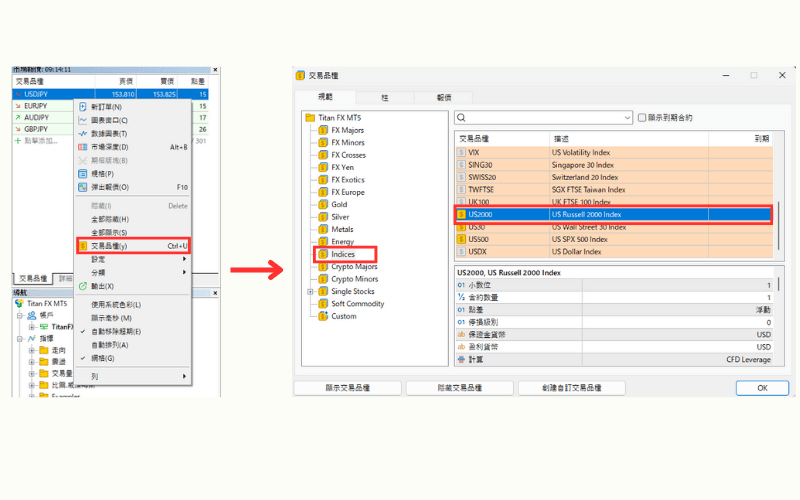Click the 顯示交易品種 button

click(348, 388)
